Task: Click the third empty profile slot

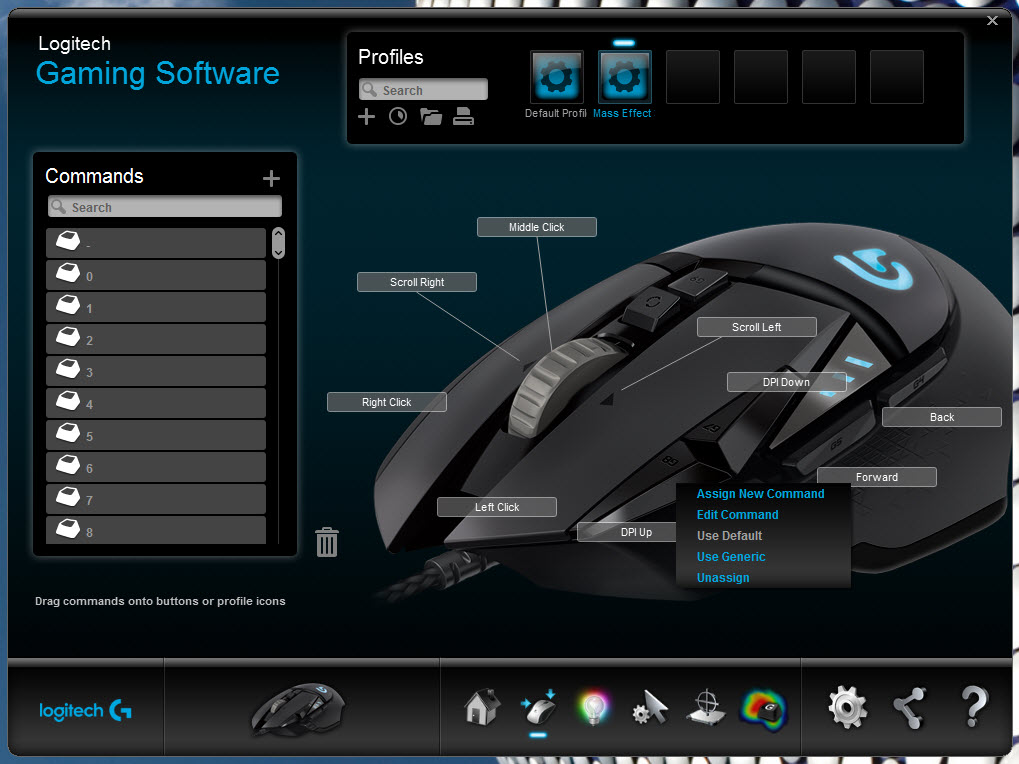Action: tap(829, 77)
